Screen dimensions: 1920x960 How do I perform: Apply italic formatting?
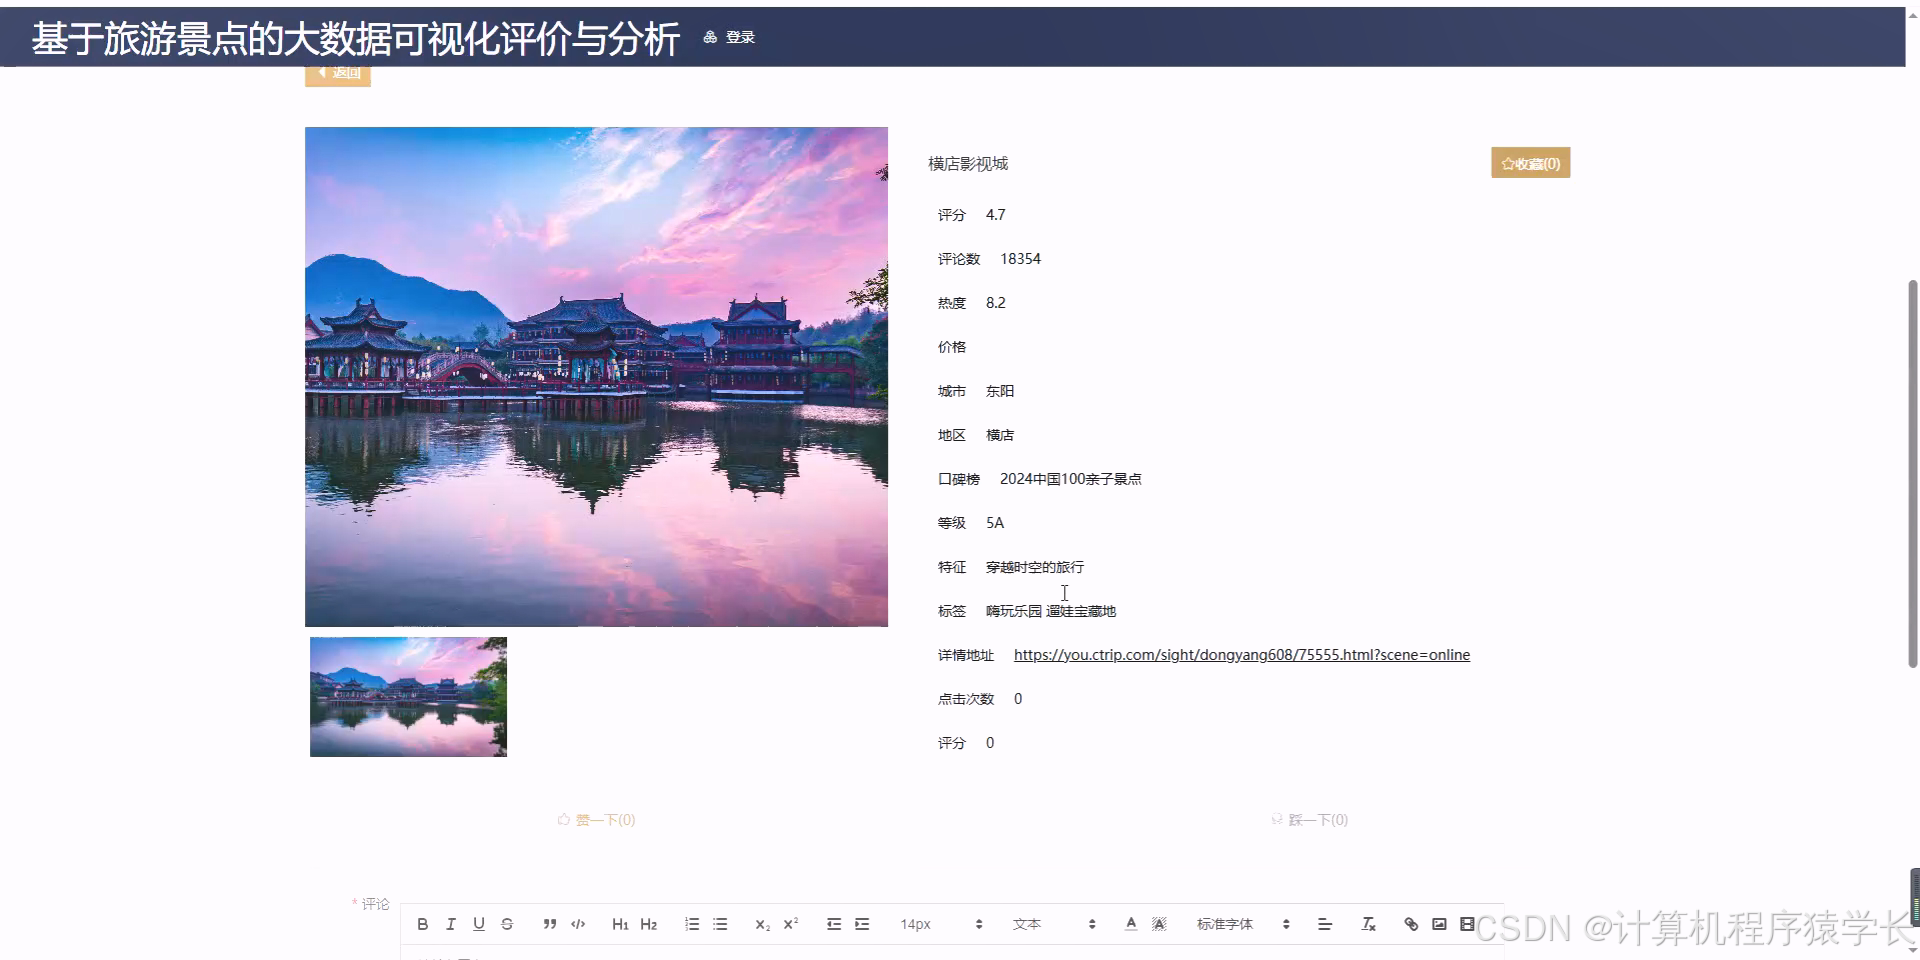(450, 924)
